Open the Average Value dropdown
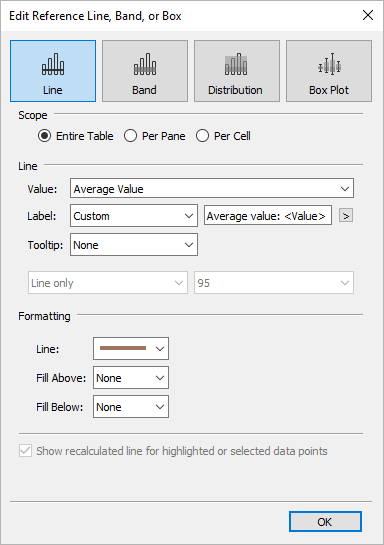384x545 pixels. pos(212,188)
